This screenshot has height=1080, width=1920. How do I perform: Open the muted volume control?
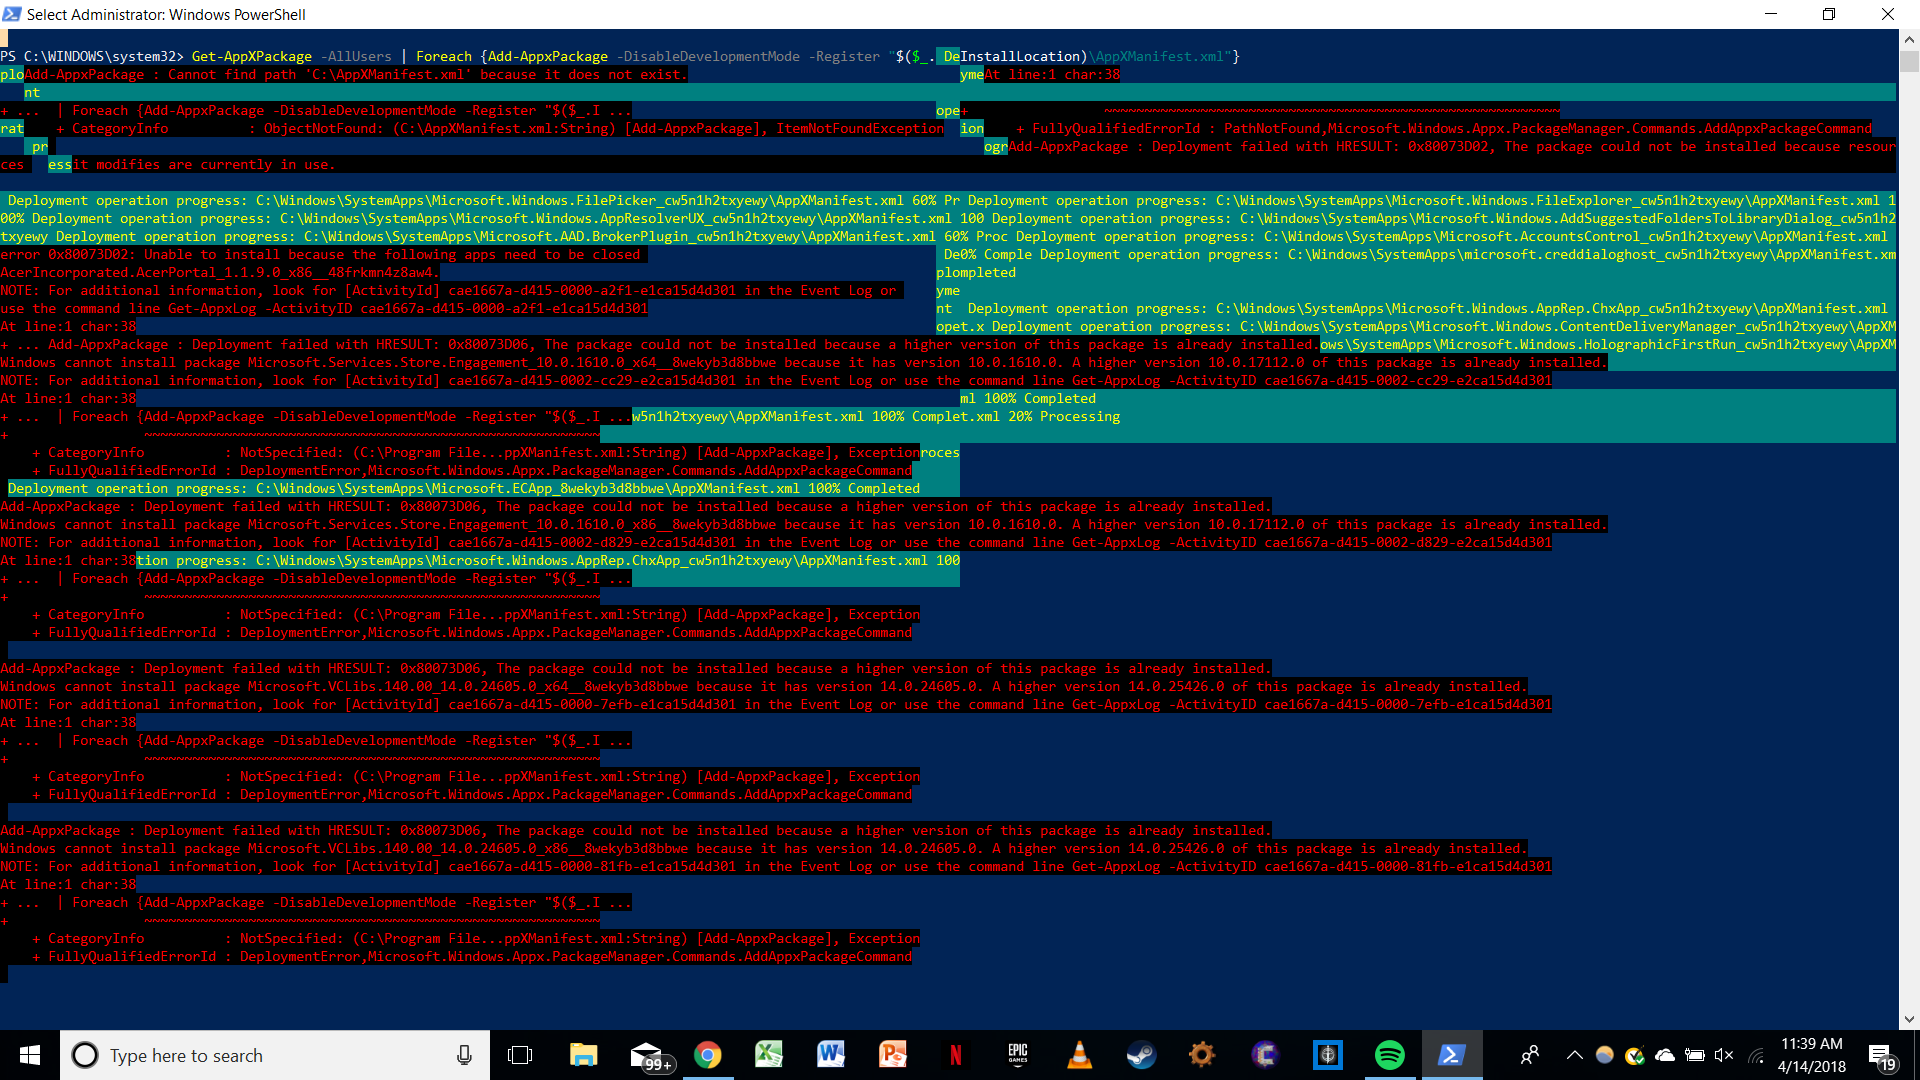pos(1724,1055)
